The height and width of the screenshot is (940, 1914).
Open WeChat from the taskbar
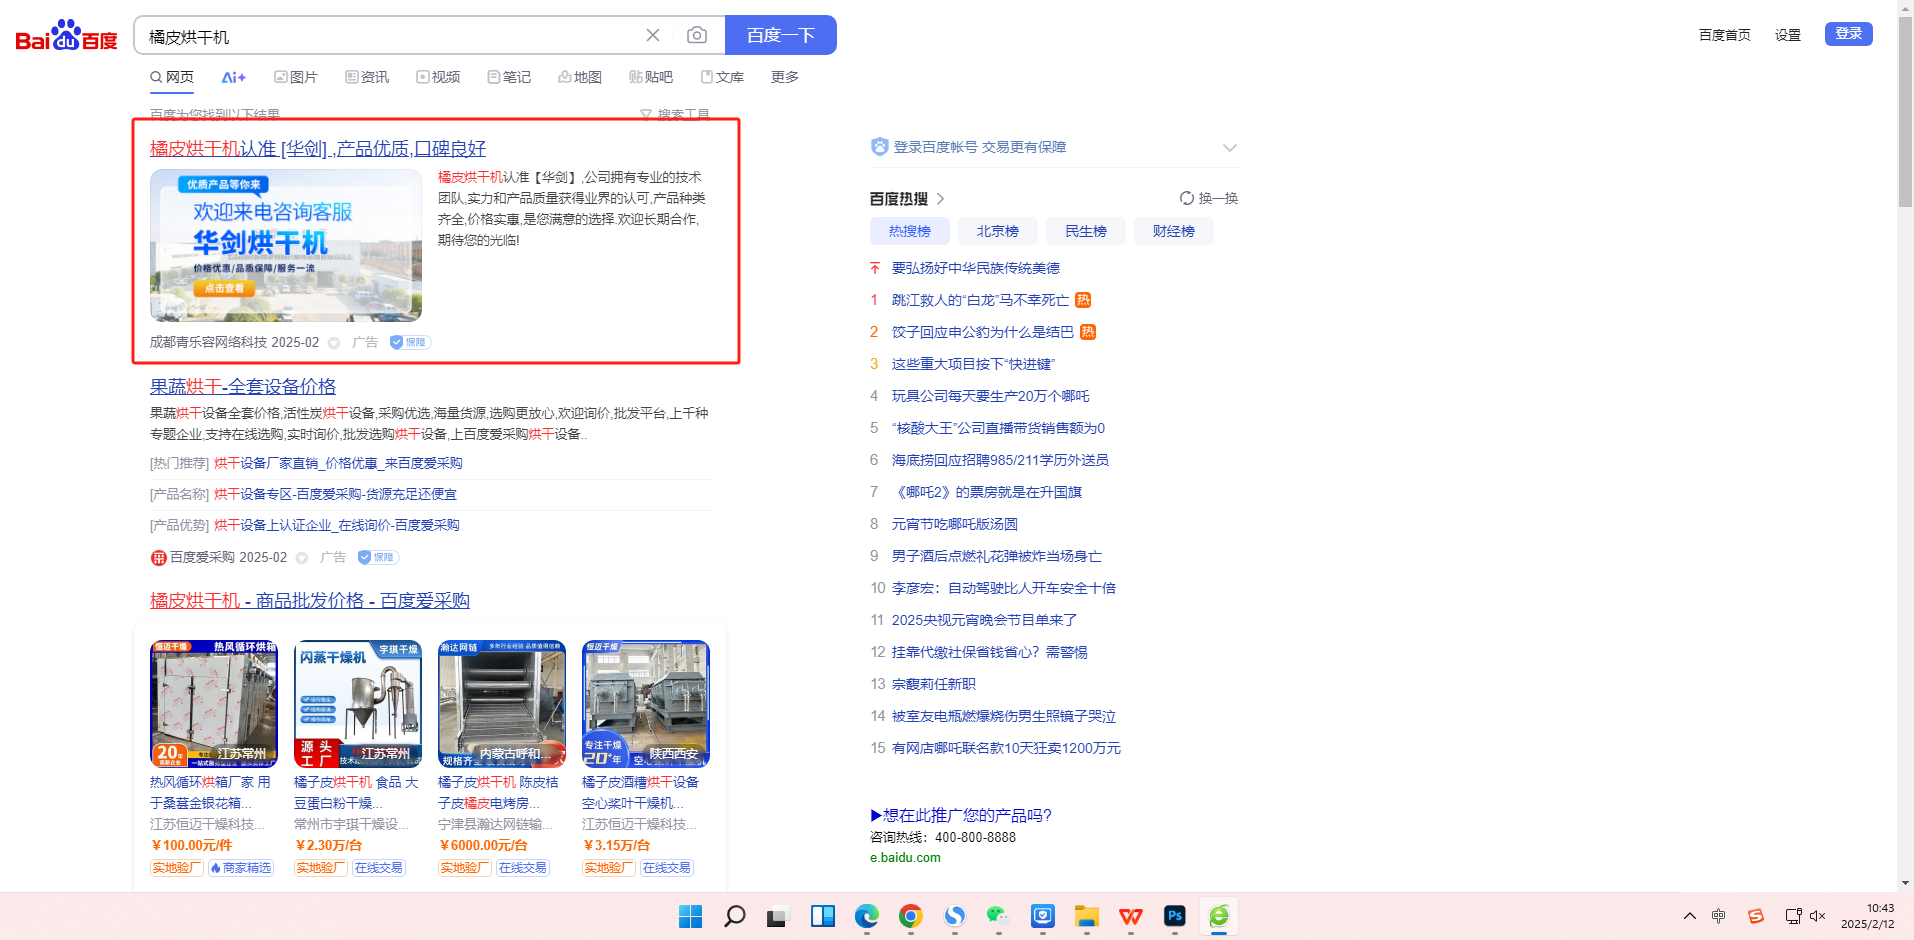pyautogui.click(x=998, y=916)
